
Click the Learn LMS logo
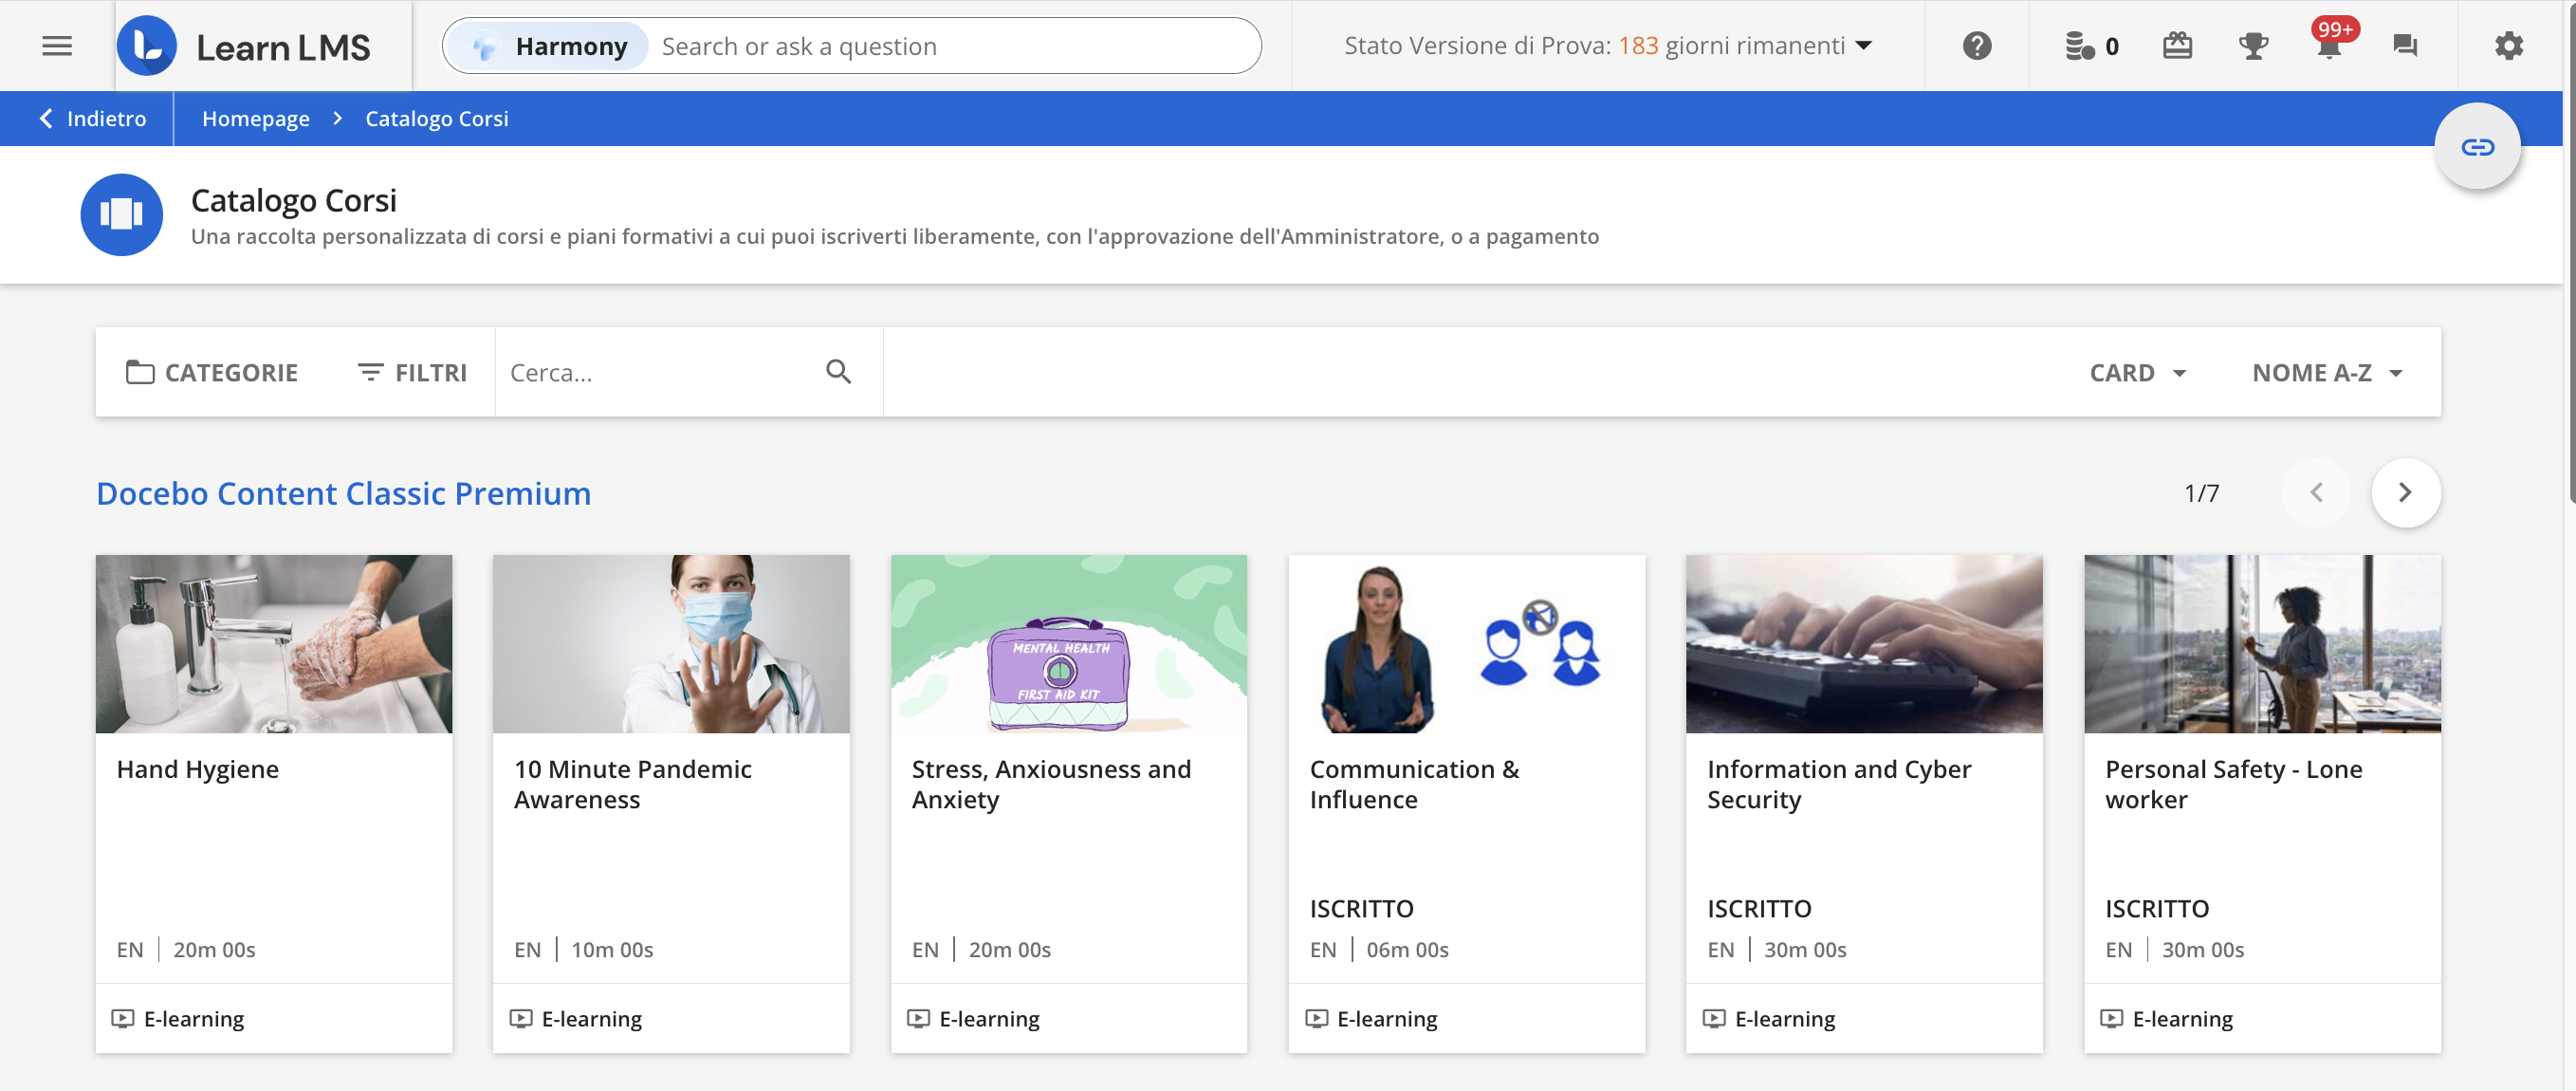pyautogui.click(x=244, y=46)
